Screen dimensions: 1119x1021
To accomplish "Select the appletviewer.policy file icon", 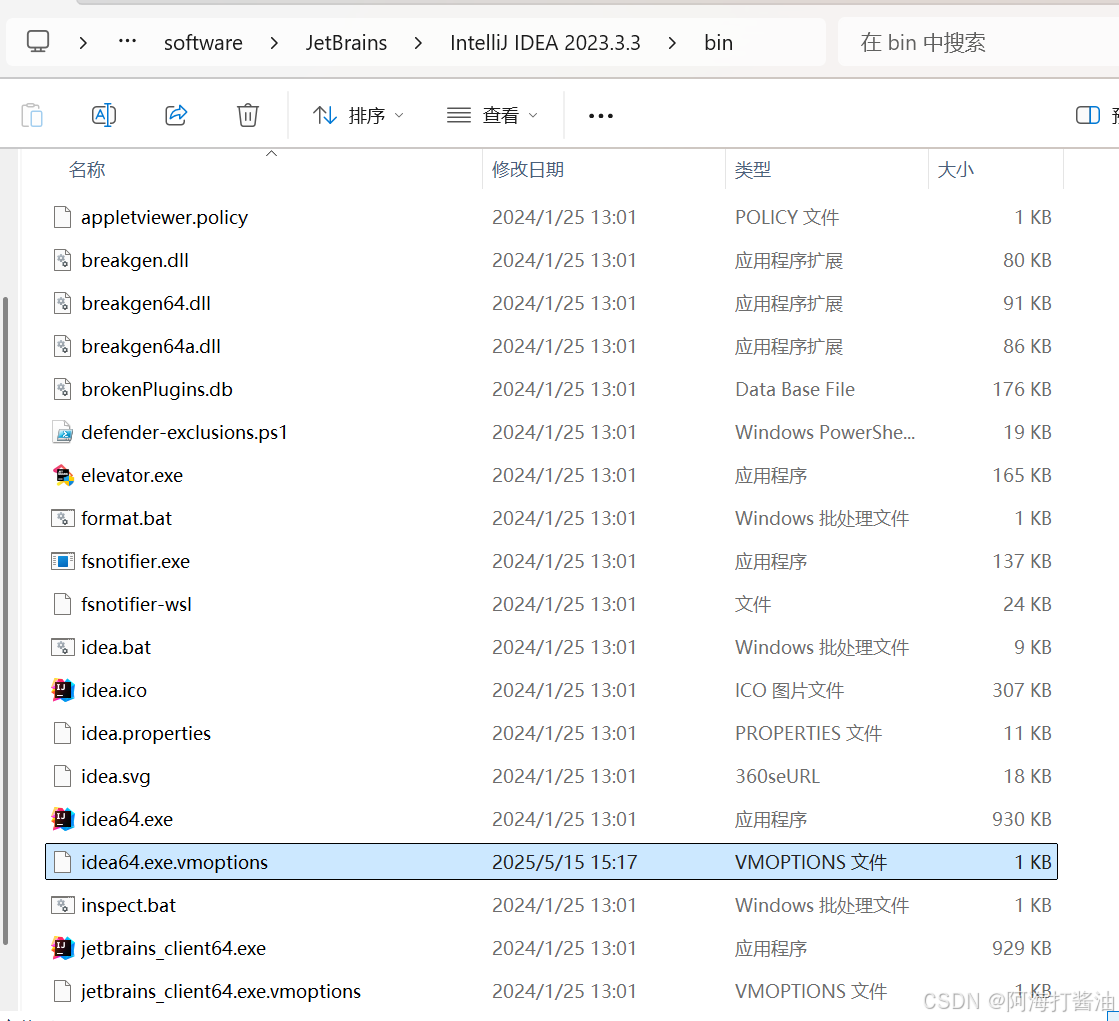I will (63, 217).
